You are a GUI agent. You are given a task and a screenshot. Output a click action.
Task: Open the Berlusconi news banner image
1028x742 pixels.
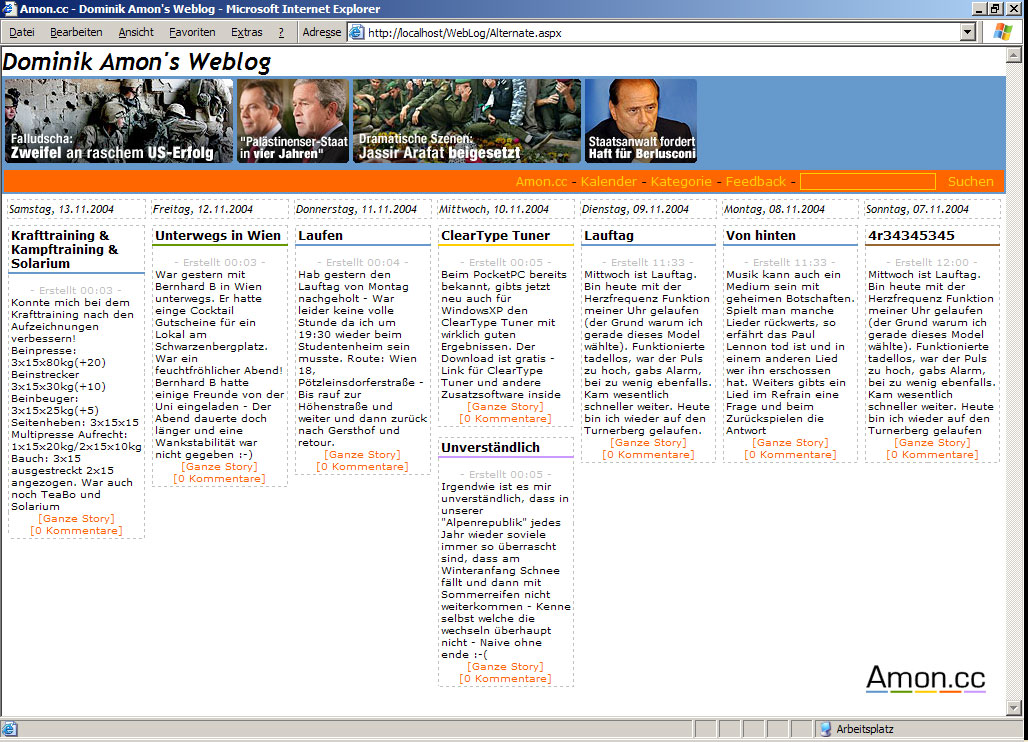(x=641, y=121)
